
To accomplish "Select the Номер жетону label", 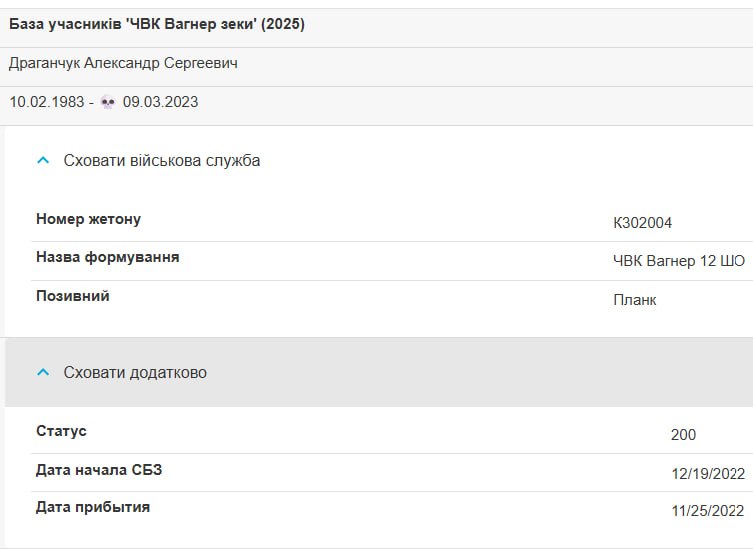I will click(x=88, y=219).
